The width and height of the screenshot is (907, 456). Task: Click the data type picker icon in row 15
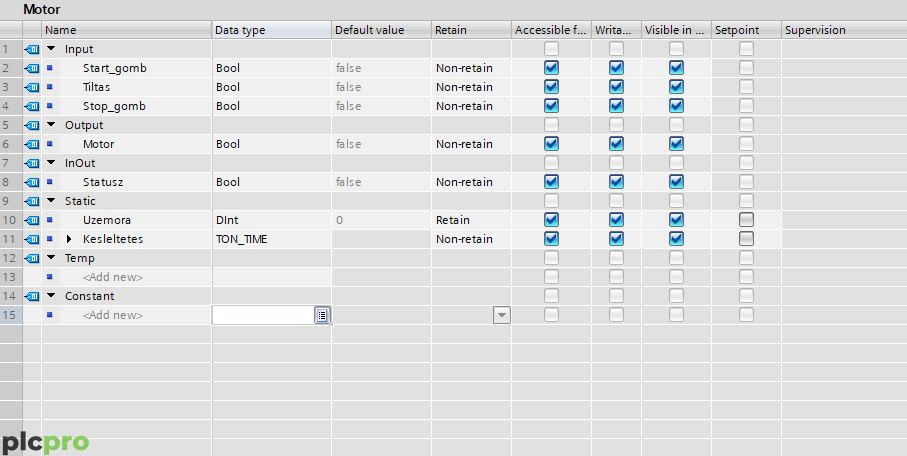click(x=322, y=315)
